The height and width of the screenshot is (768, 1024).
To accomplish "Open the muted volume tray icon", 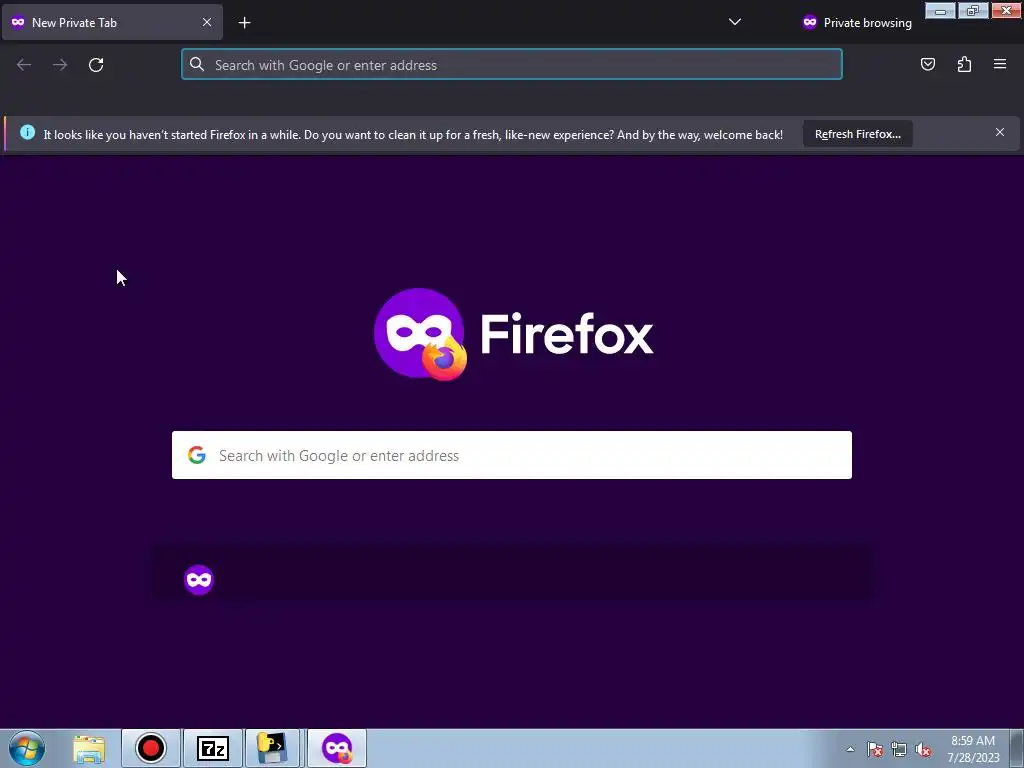I will click(923, 749).
